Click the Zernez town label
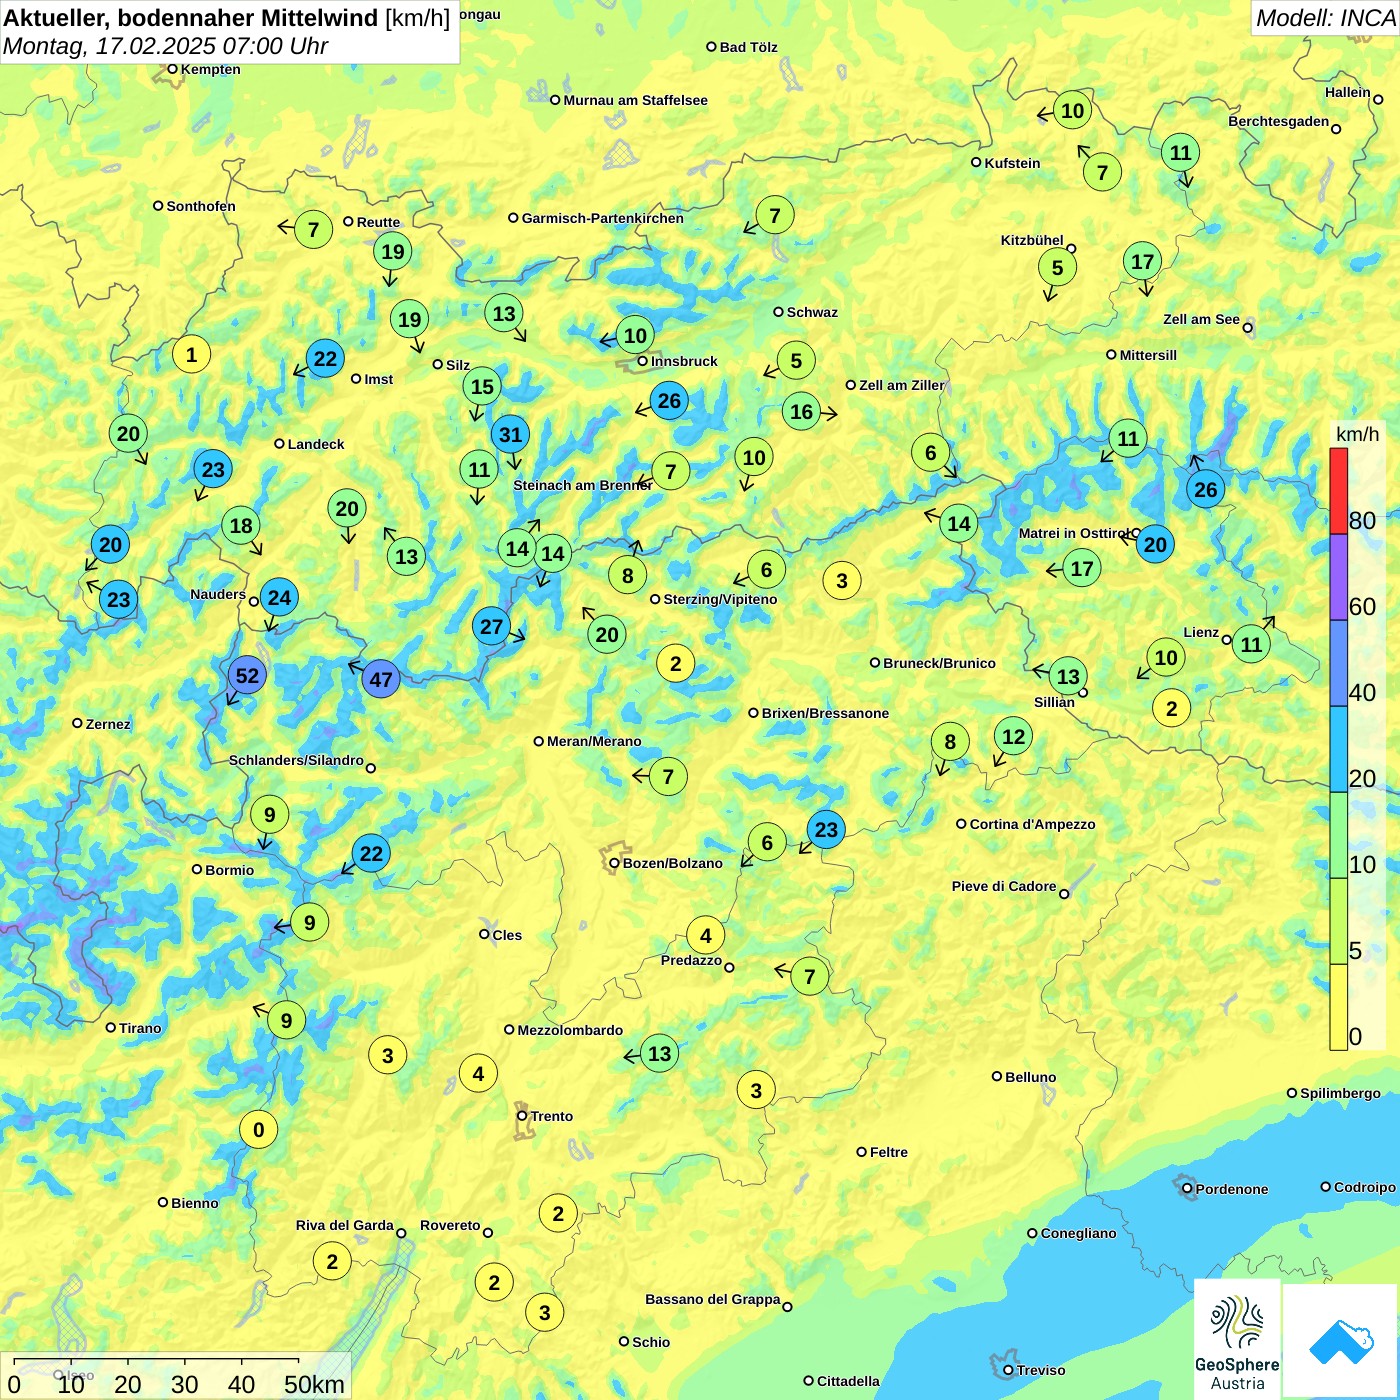The width and height of the screenshot is (1400, 1400). pos(108,724)
